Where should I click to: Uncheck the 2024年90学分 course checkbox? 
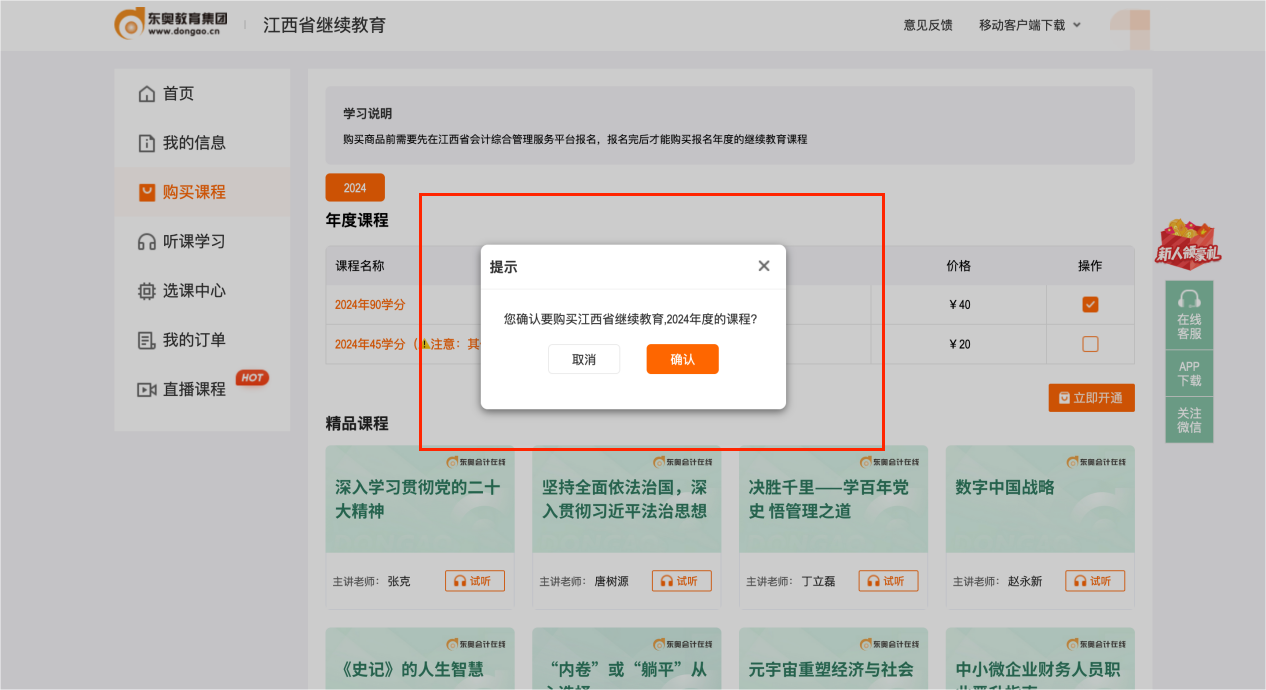[1090, 303]
